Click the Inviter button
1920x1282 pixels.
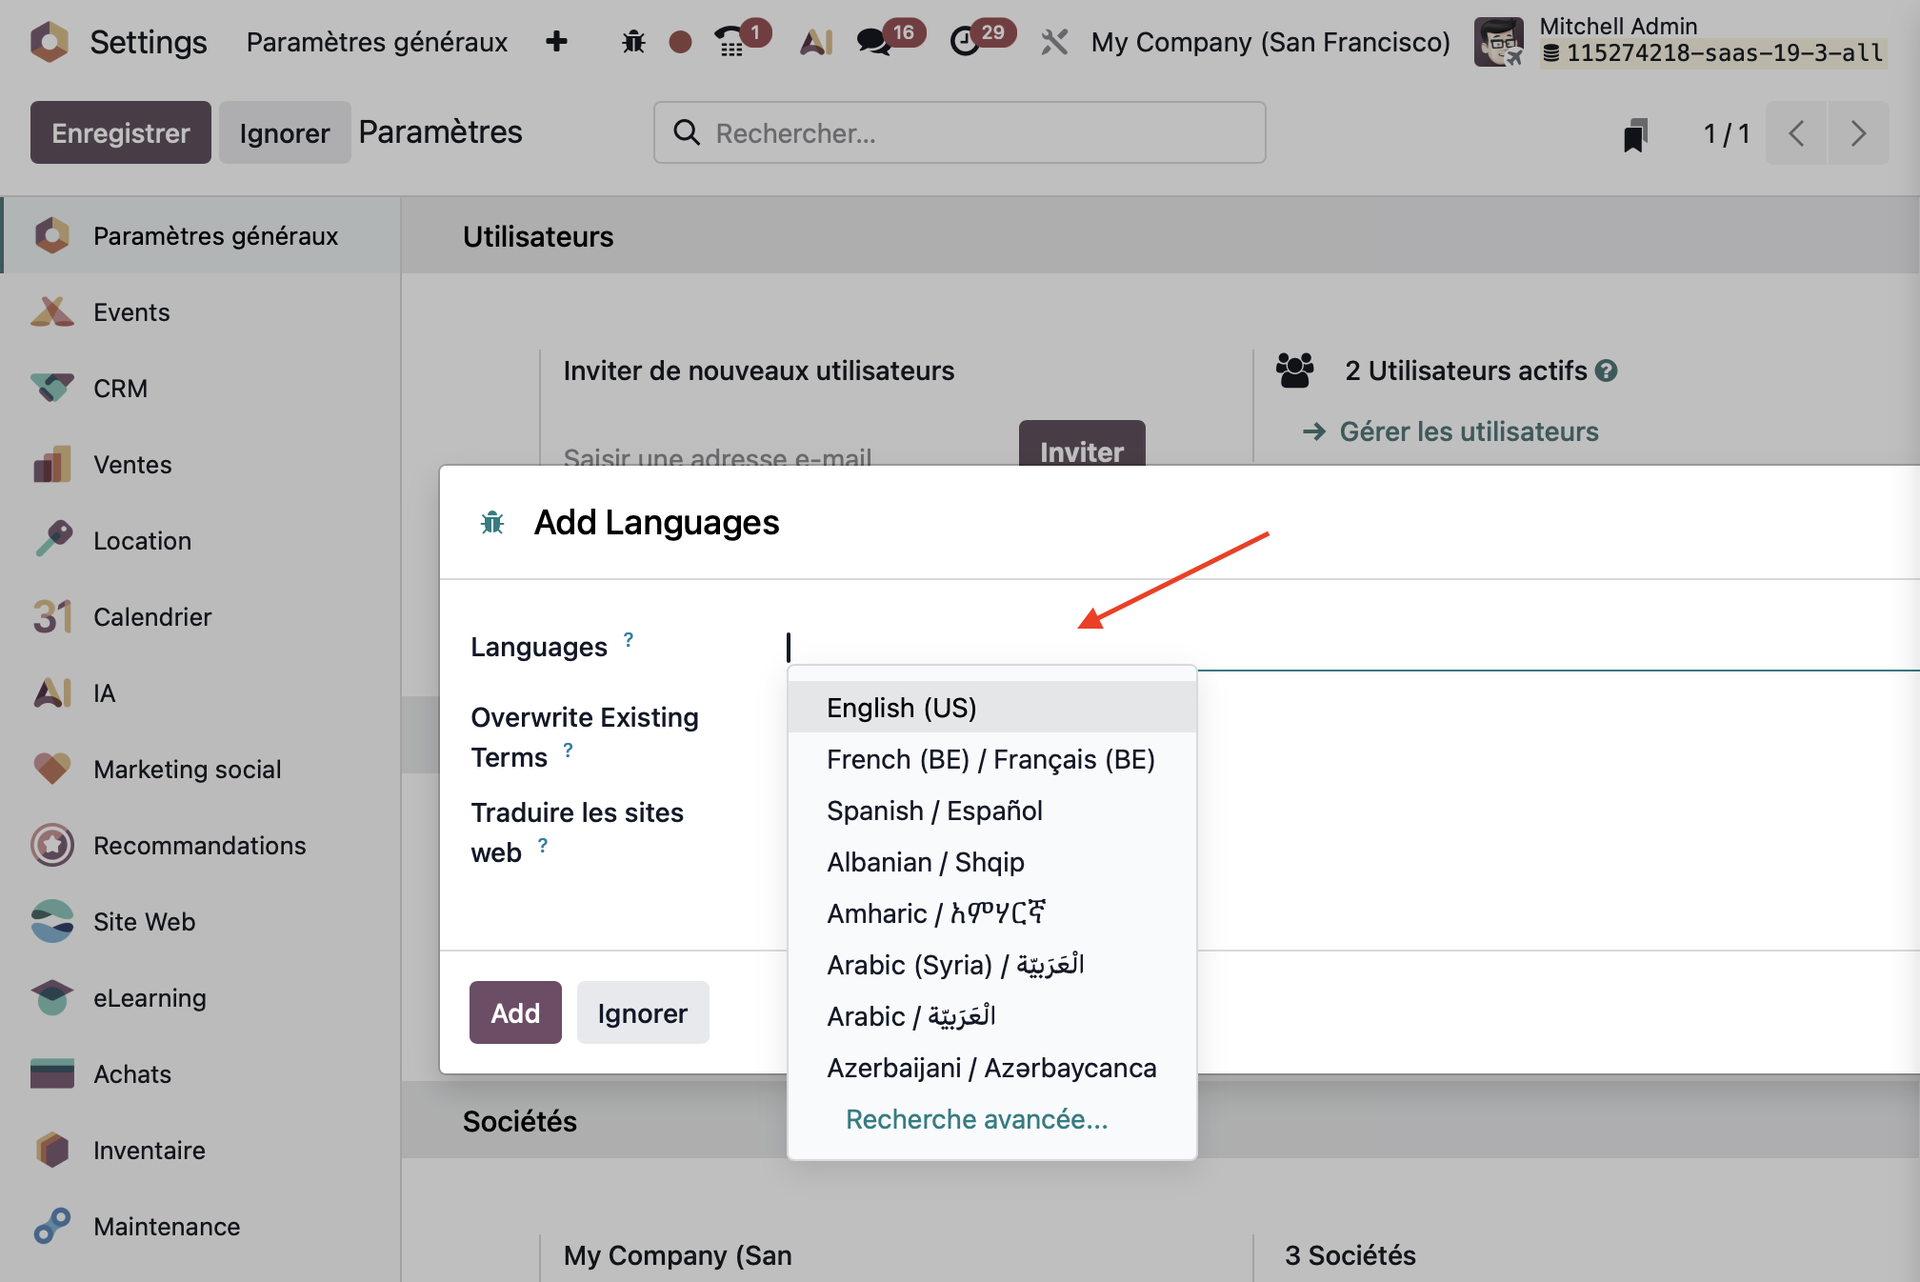tap(1082, 444)
